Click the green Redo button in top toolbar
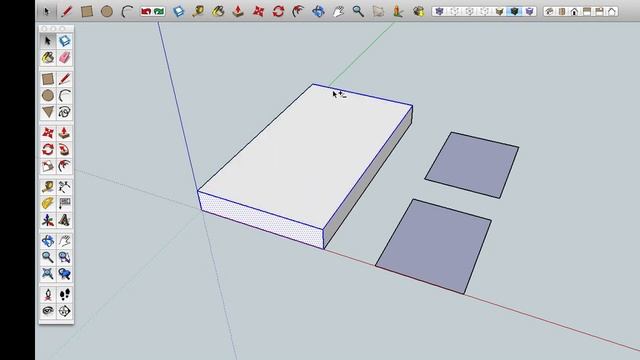The width and height of the screenshot is (640, 360). coord(159,11)
